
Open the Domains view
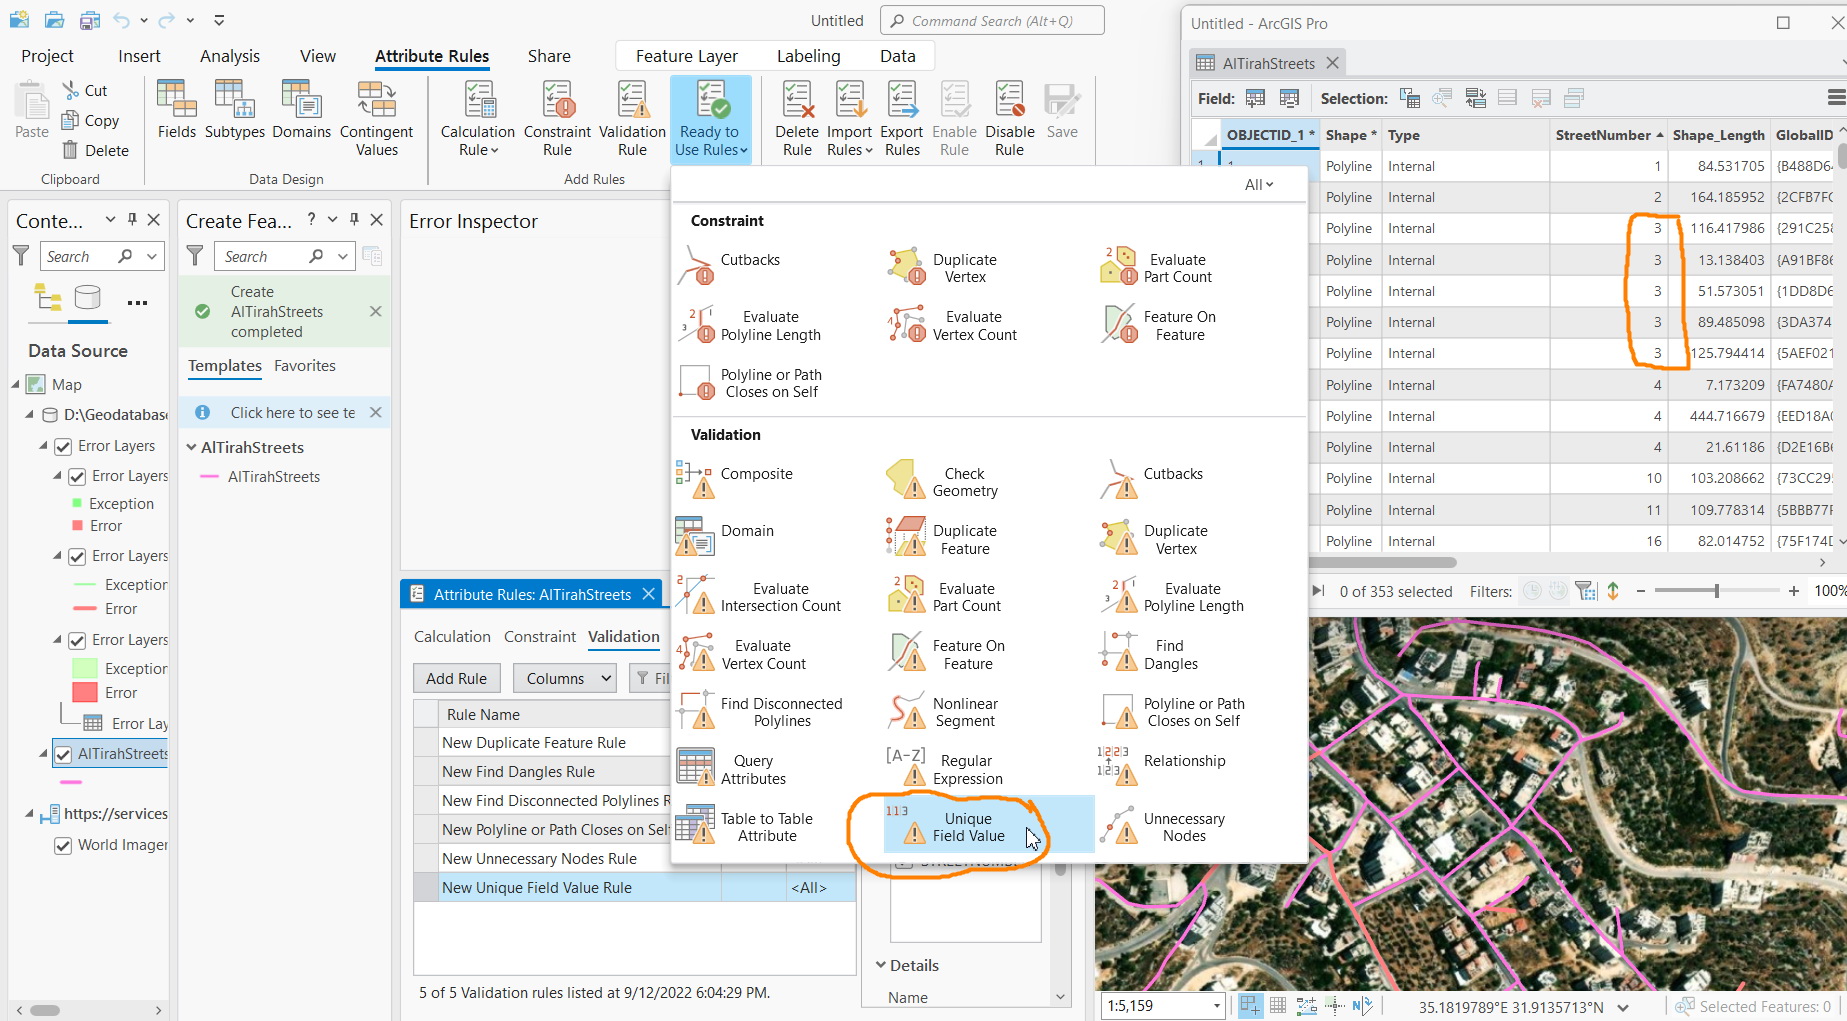[301, 110]
